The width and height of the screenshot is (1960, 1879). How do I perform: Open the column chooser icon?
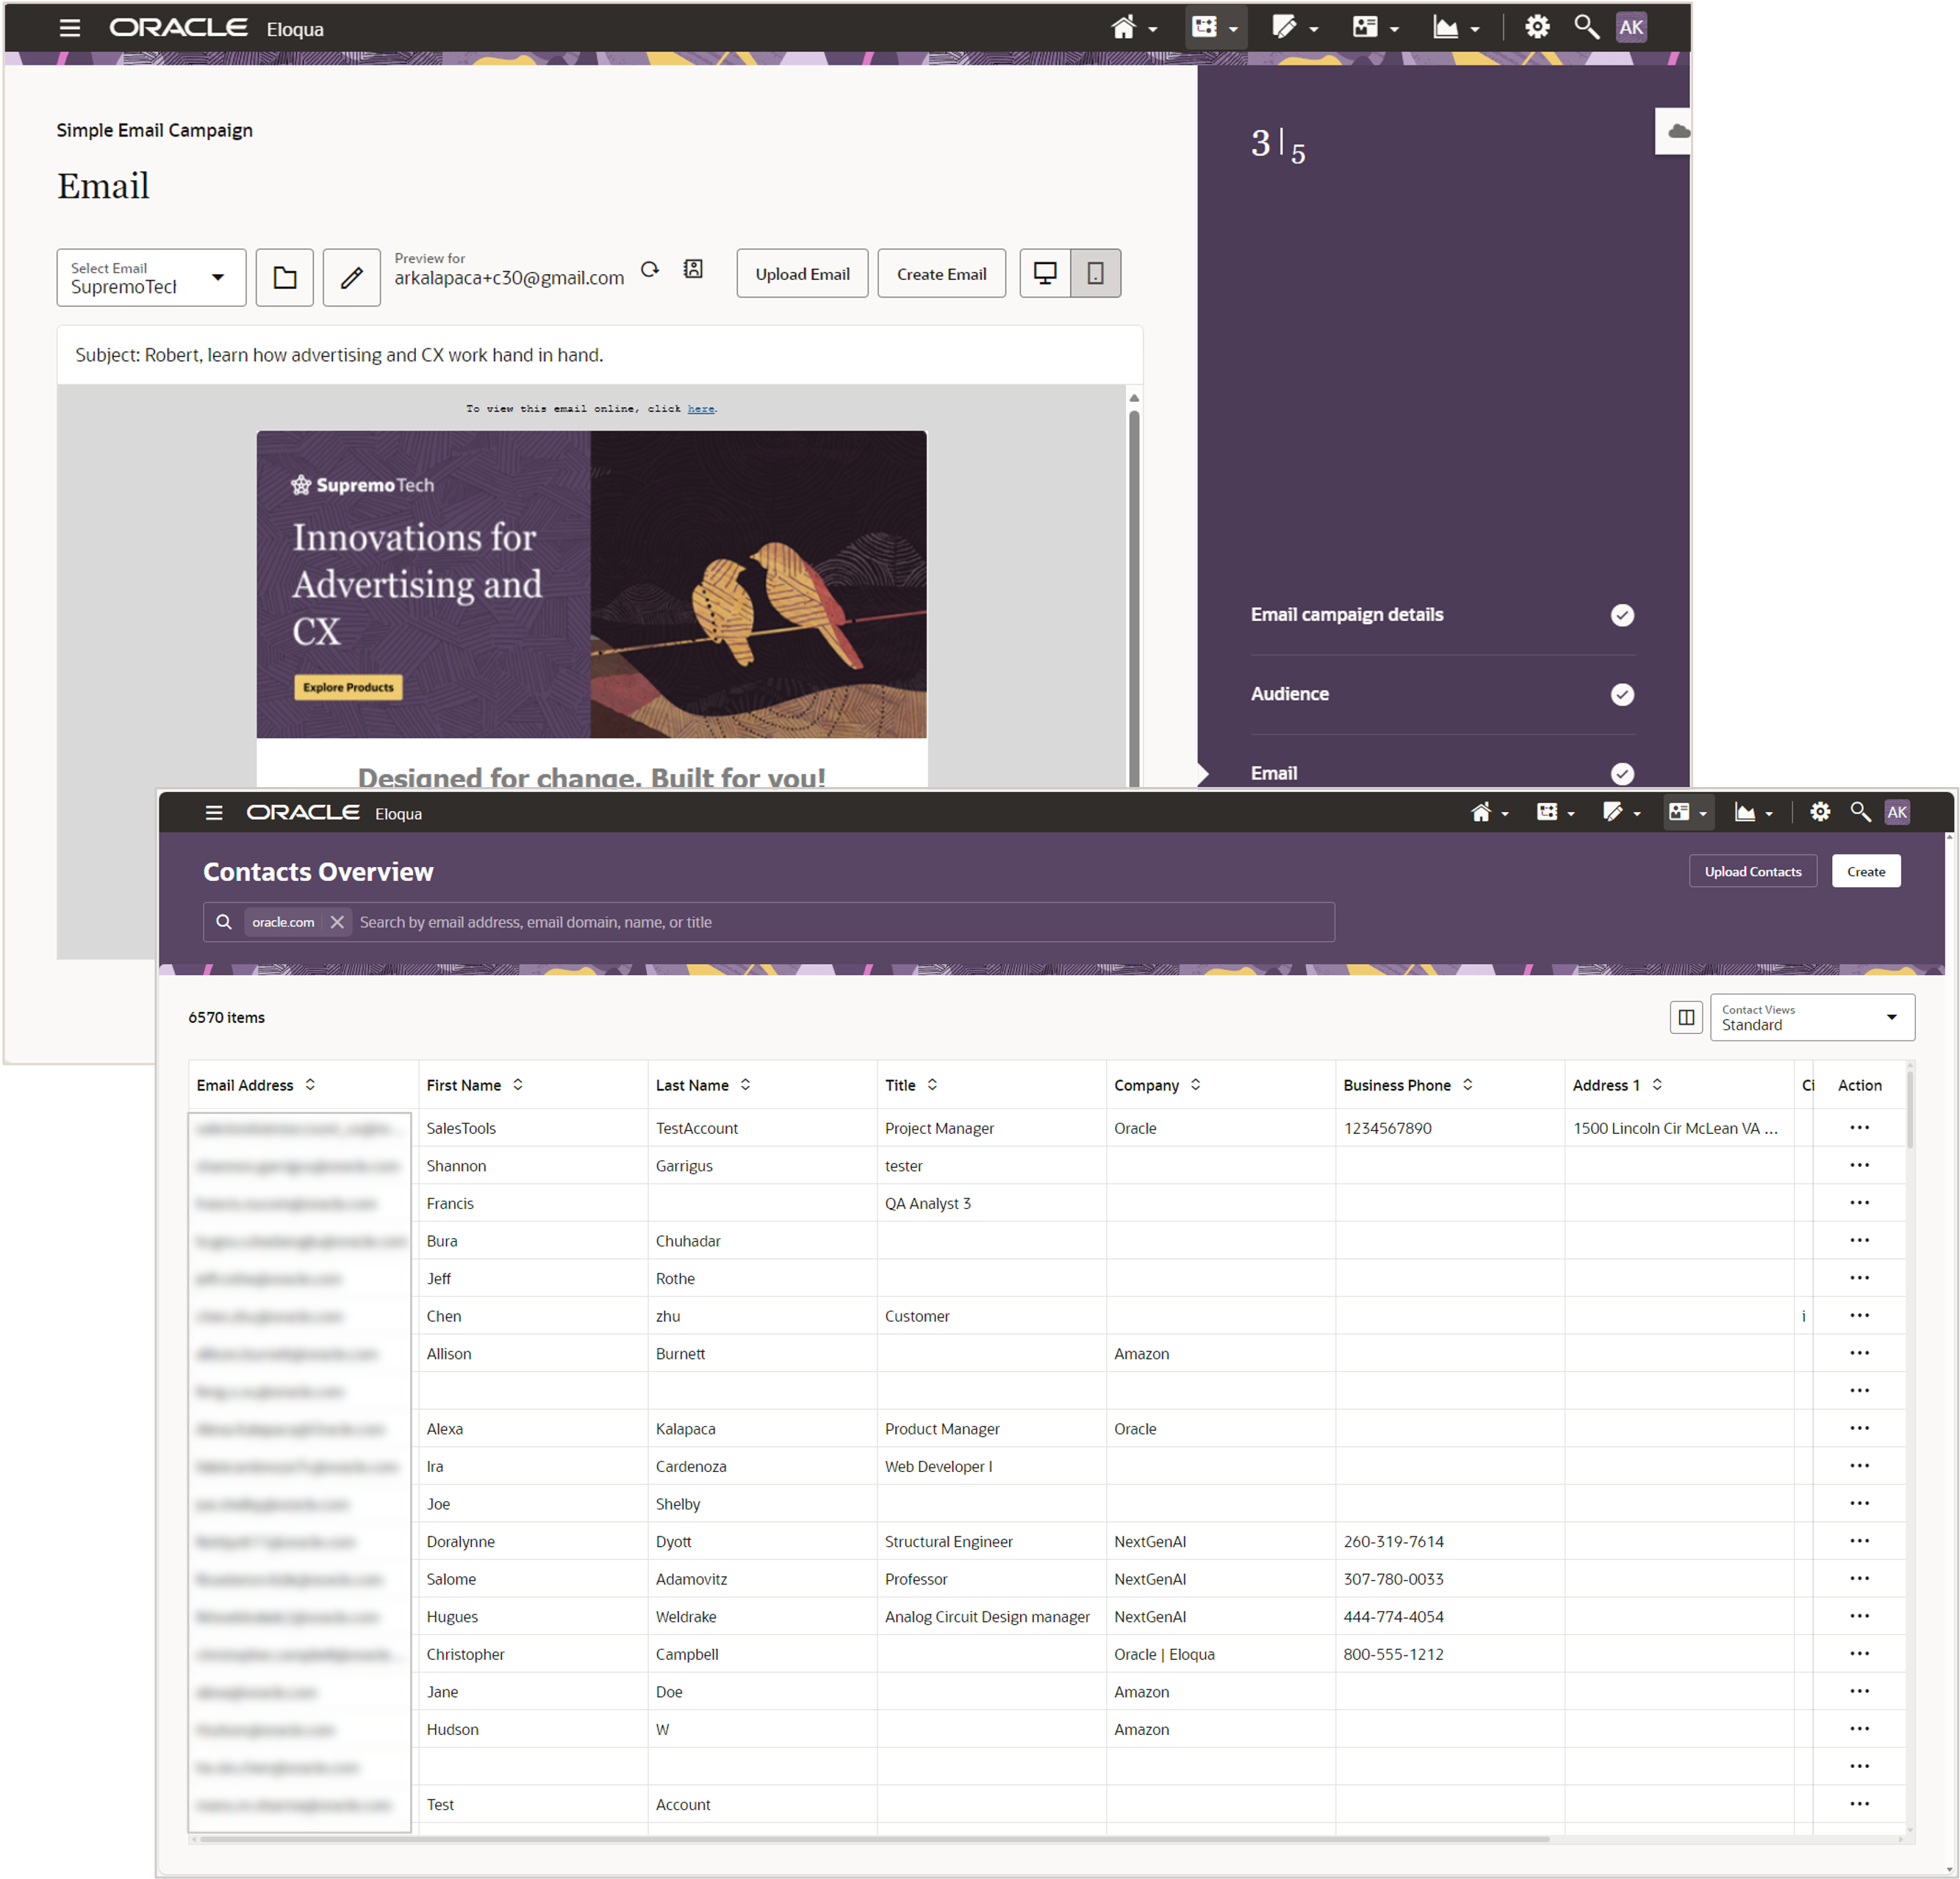pos(1686,1017)
